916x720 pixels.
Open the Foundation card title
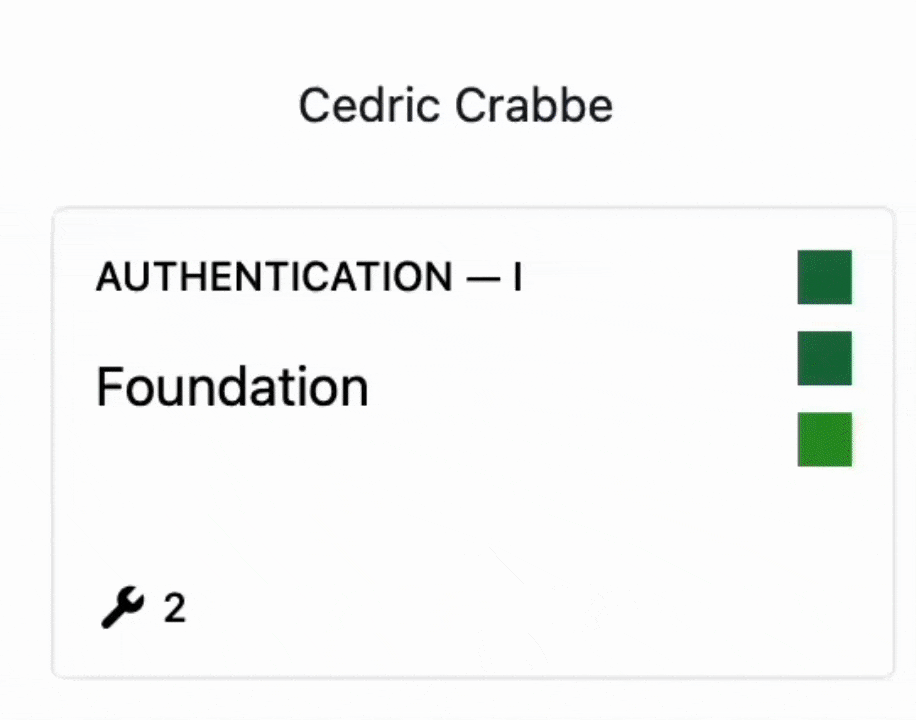(x=232, y=387)
